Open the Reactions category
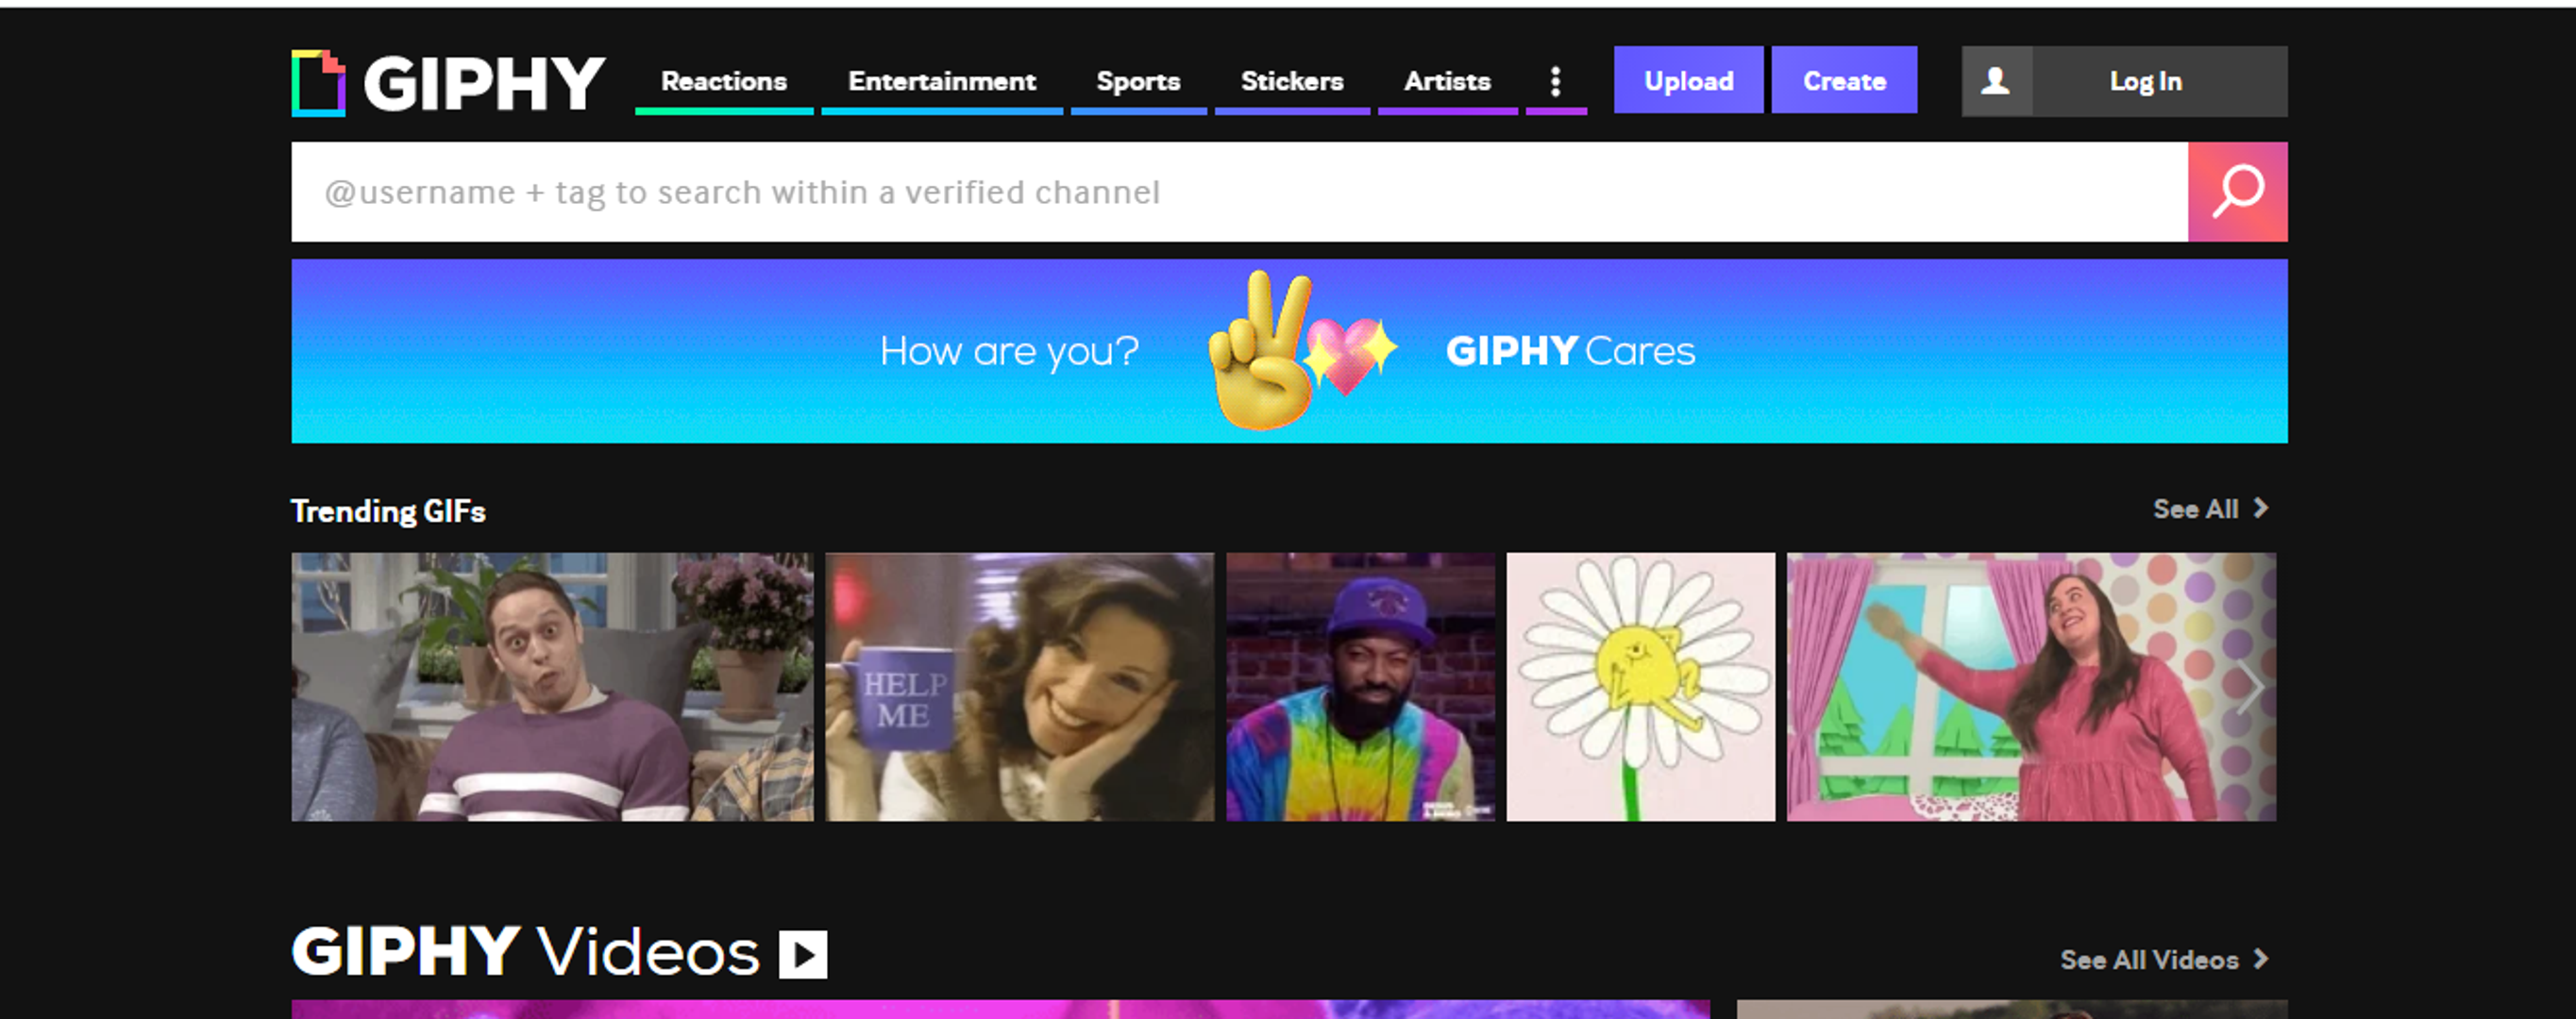Viewport: 2576px width, 1019px height. click(x=723, y=81)
